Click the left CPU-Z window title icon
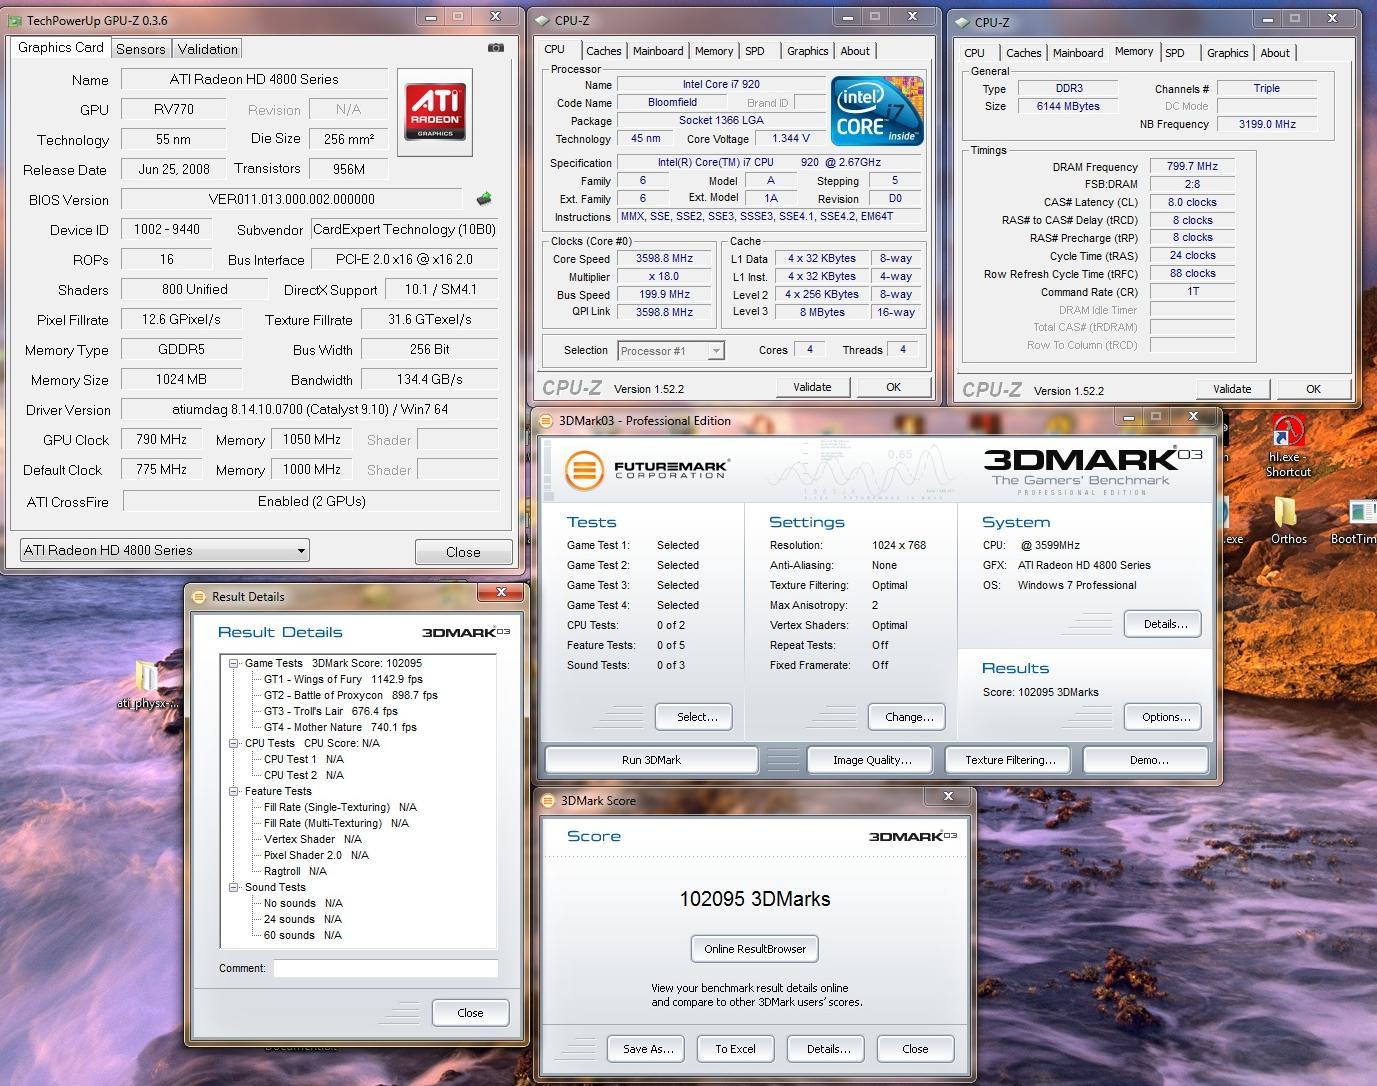Viewport: 1377px width, 1086px height. 541,20
